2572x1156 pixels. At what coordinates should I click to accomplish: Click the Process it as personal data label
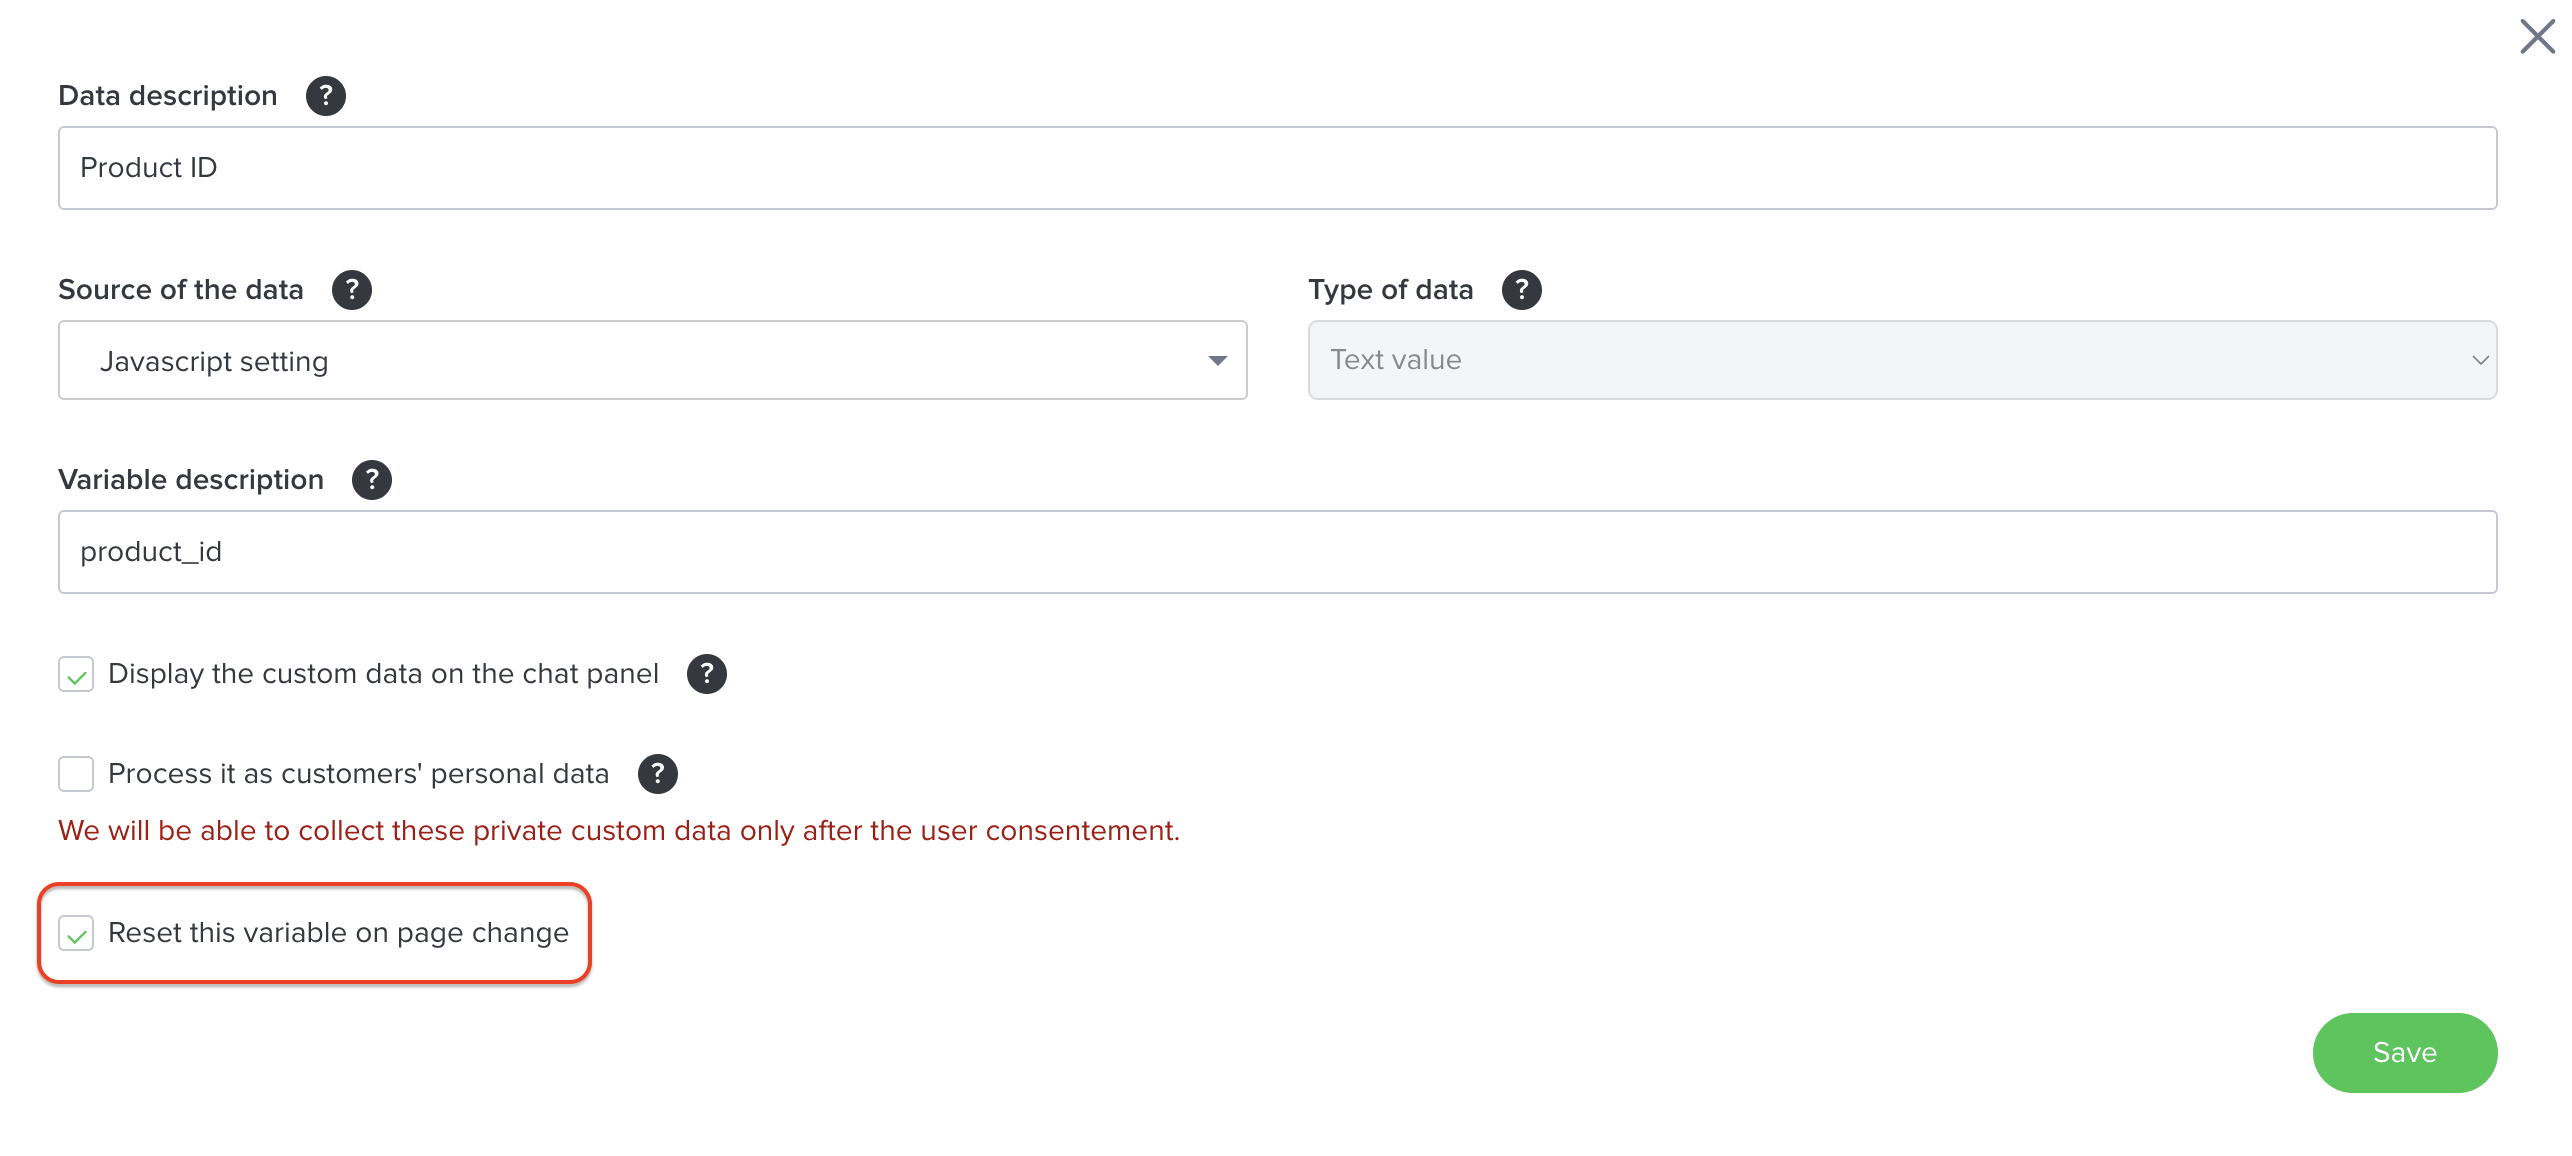click(x=358, y=774)
